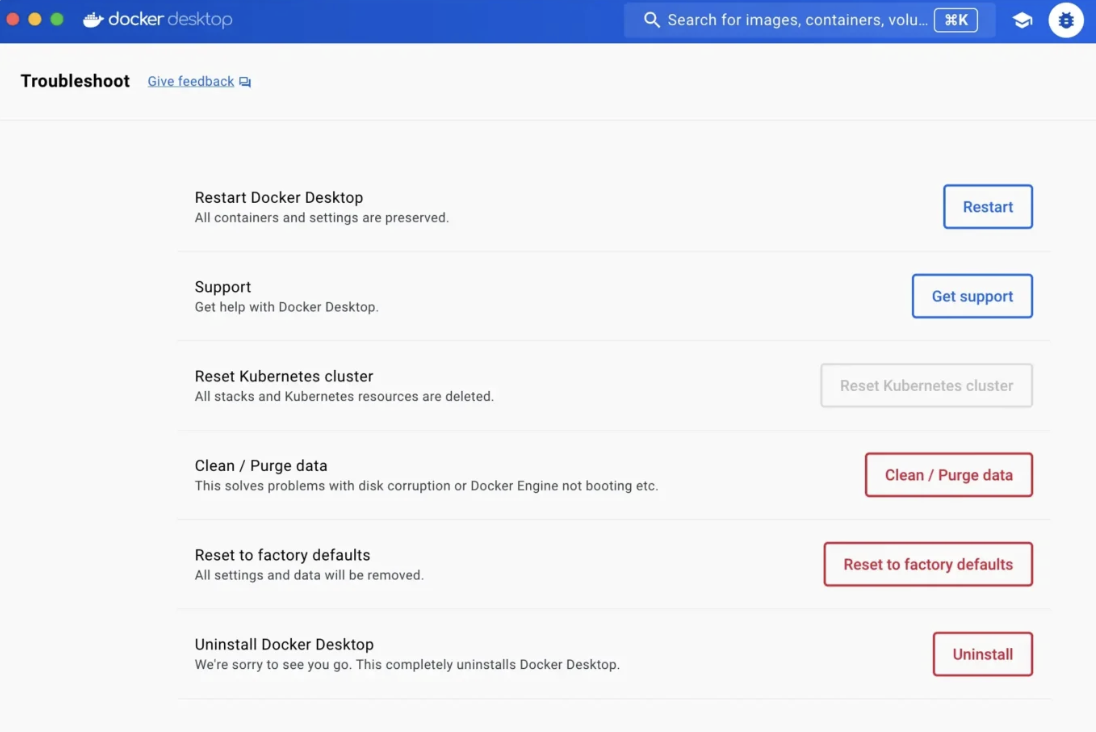This screenshot has height=732, width=1096.
Task: Click the Reset to factory defaults button
Action: coord(928,564)
